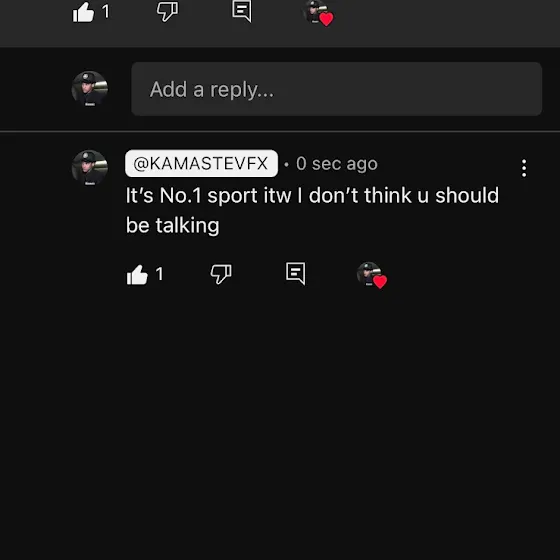Like the top highlighted comment
The image size is (560, 560).
click(83, 12)
